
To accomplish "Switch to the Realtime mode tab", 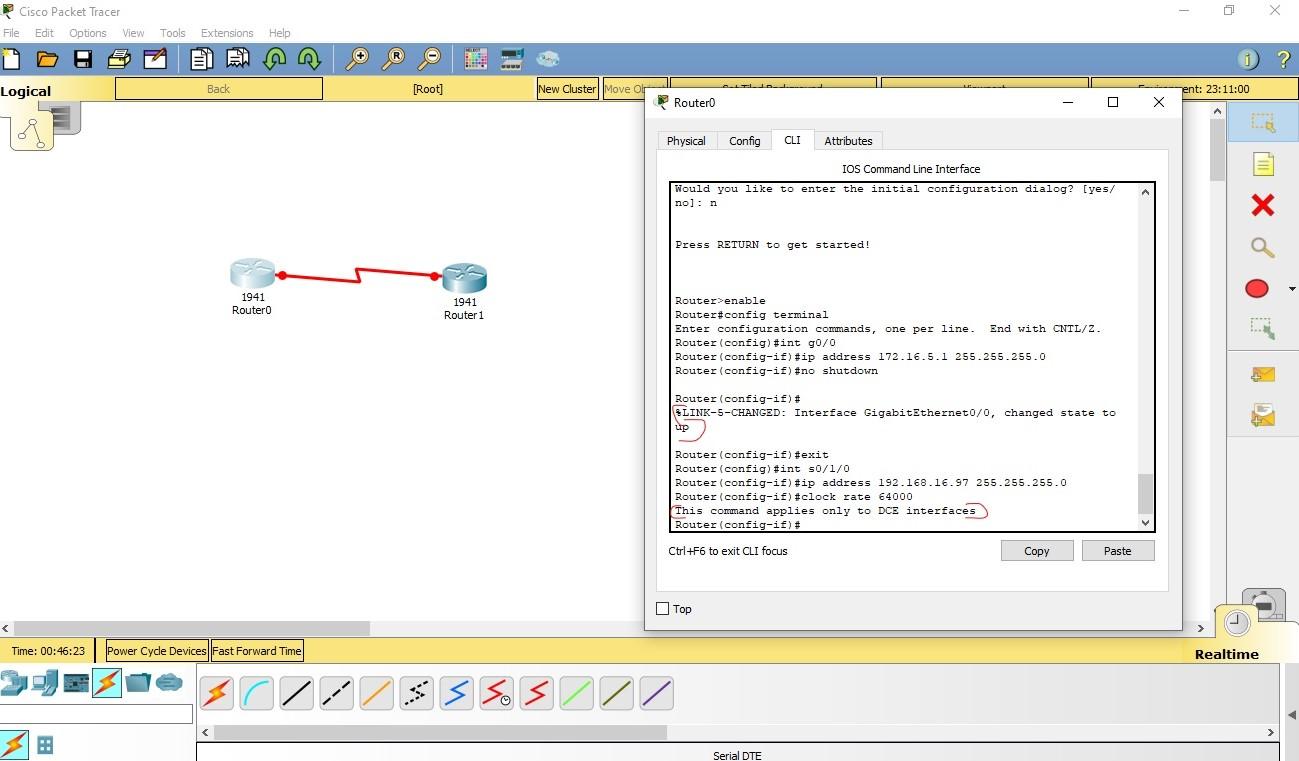I will [x=1227, y=654].
